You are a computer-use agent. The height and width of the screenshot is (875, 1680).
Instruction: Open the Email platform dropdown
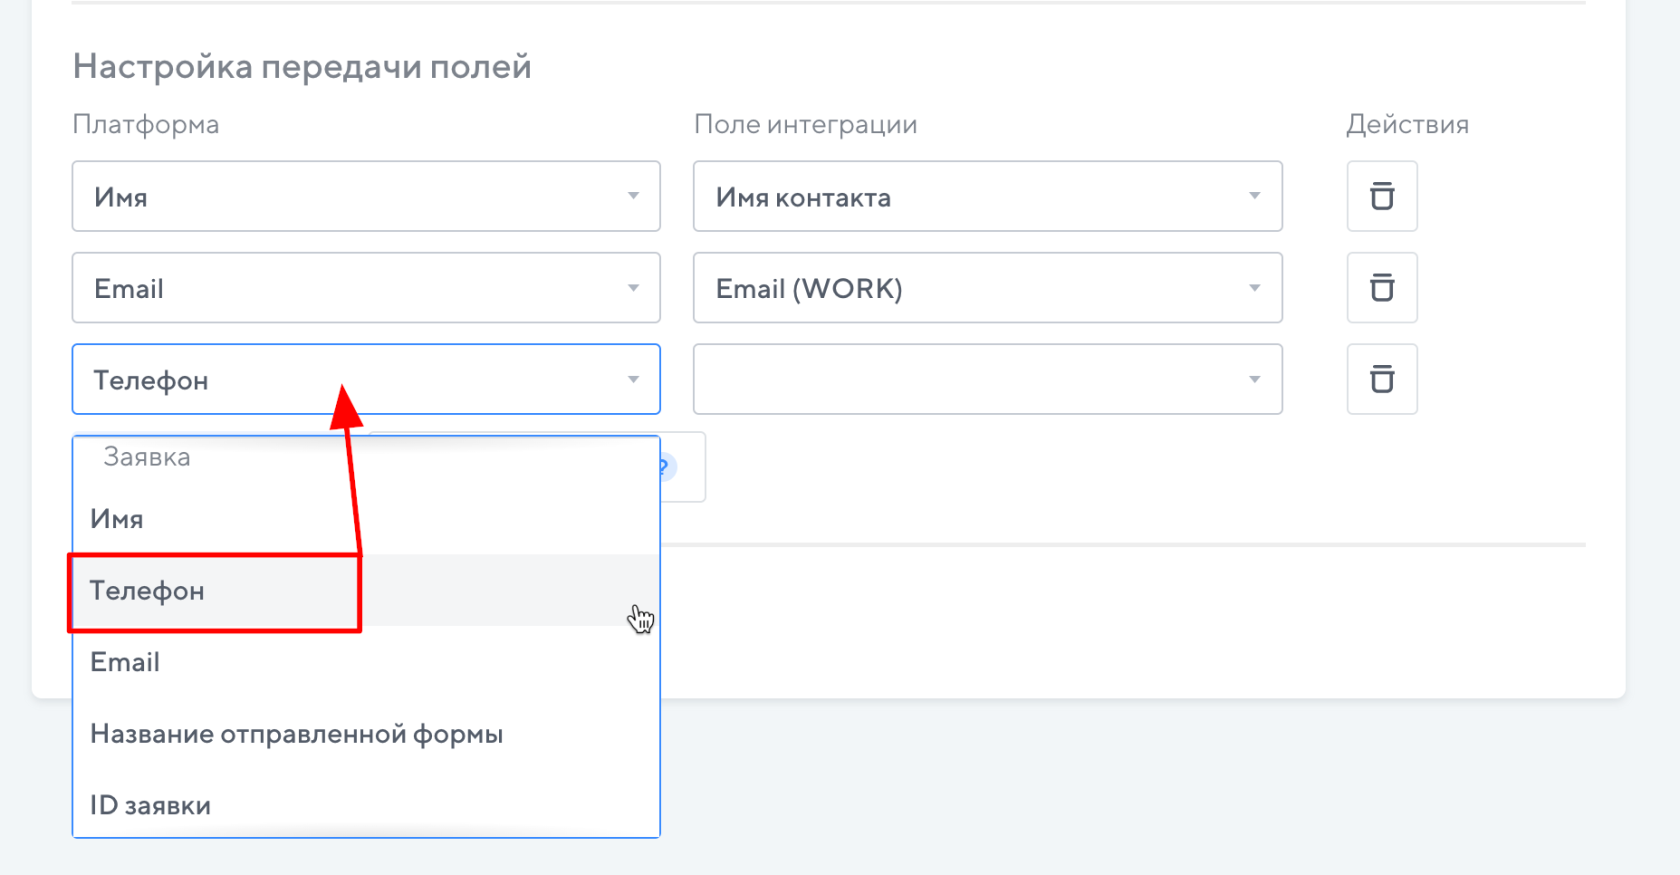pos(366,288)
